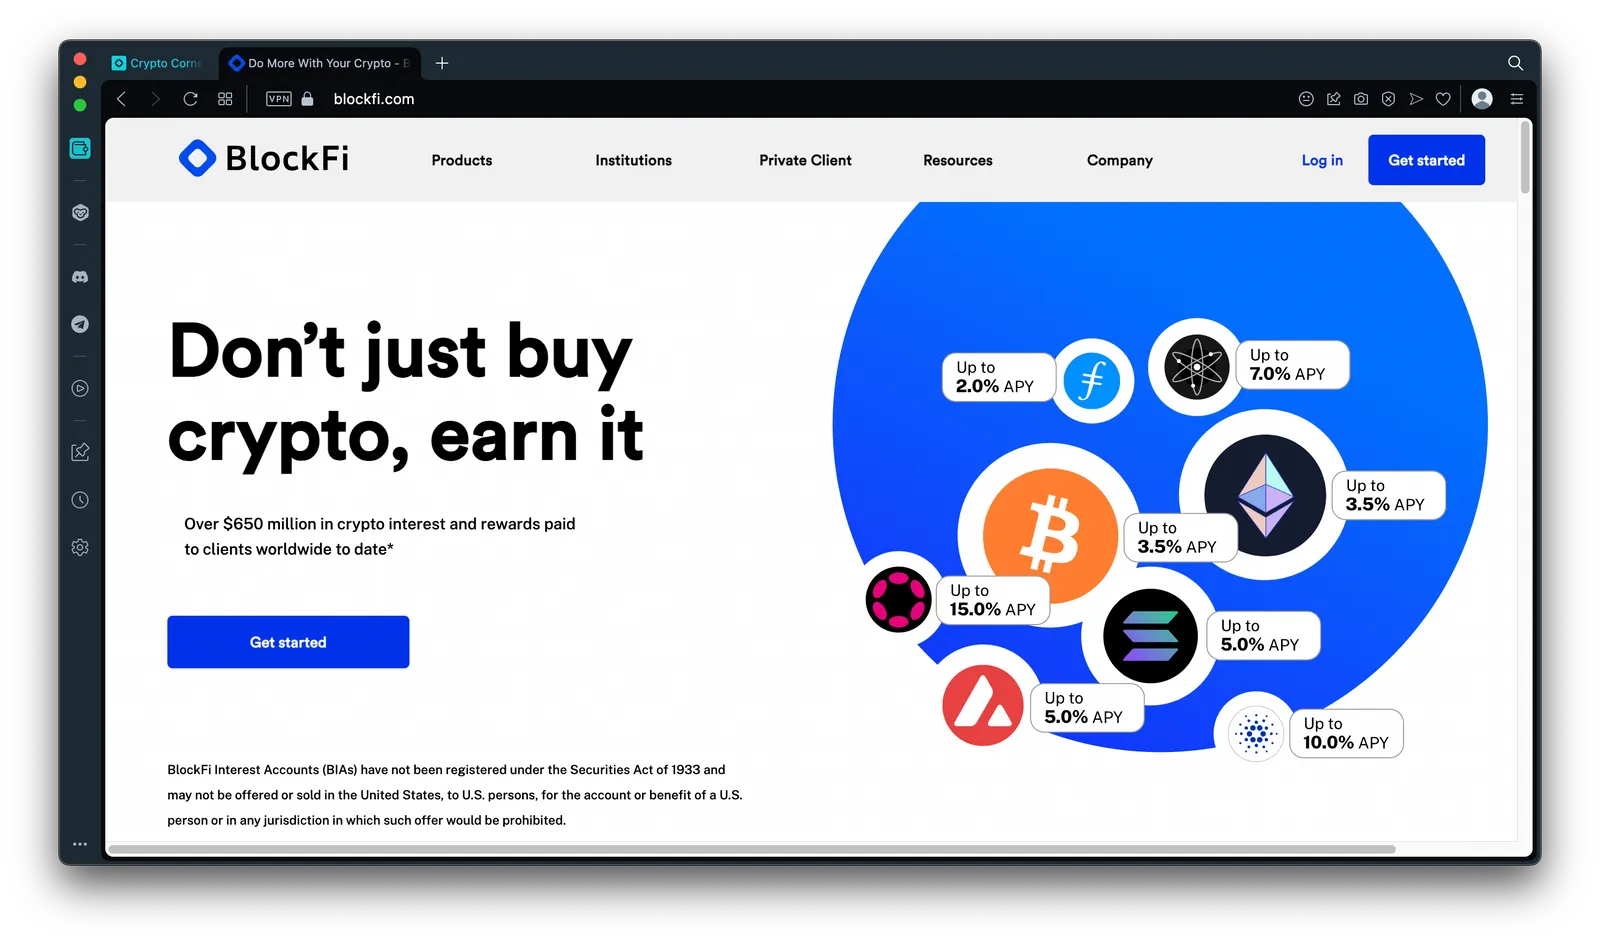1600x943 pixels.
Task: Switch to the Crypto Corner tab
Action: coord(158,63)
